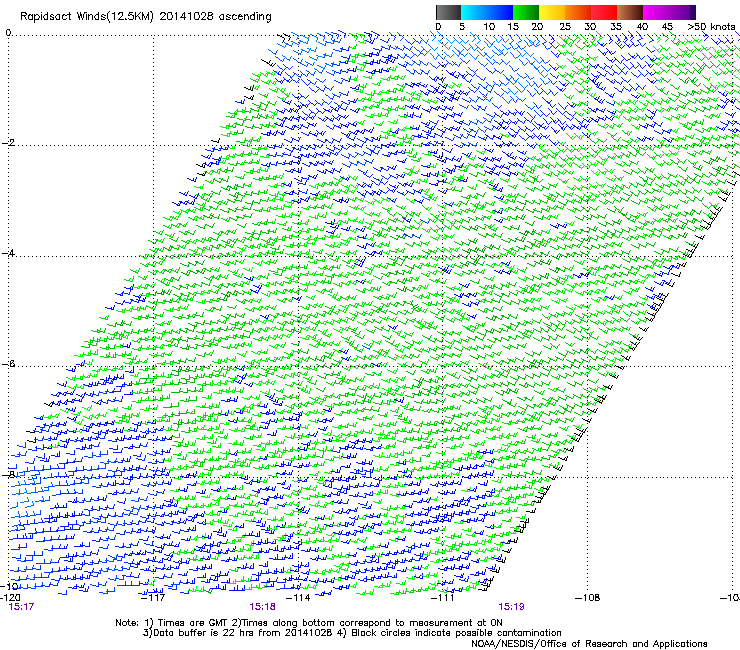Click the note line about 'Data buffer is 22 hrs'
Viewport: 740px width, 650px height.
click(x=352, y=633)
